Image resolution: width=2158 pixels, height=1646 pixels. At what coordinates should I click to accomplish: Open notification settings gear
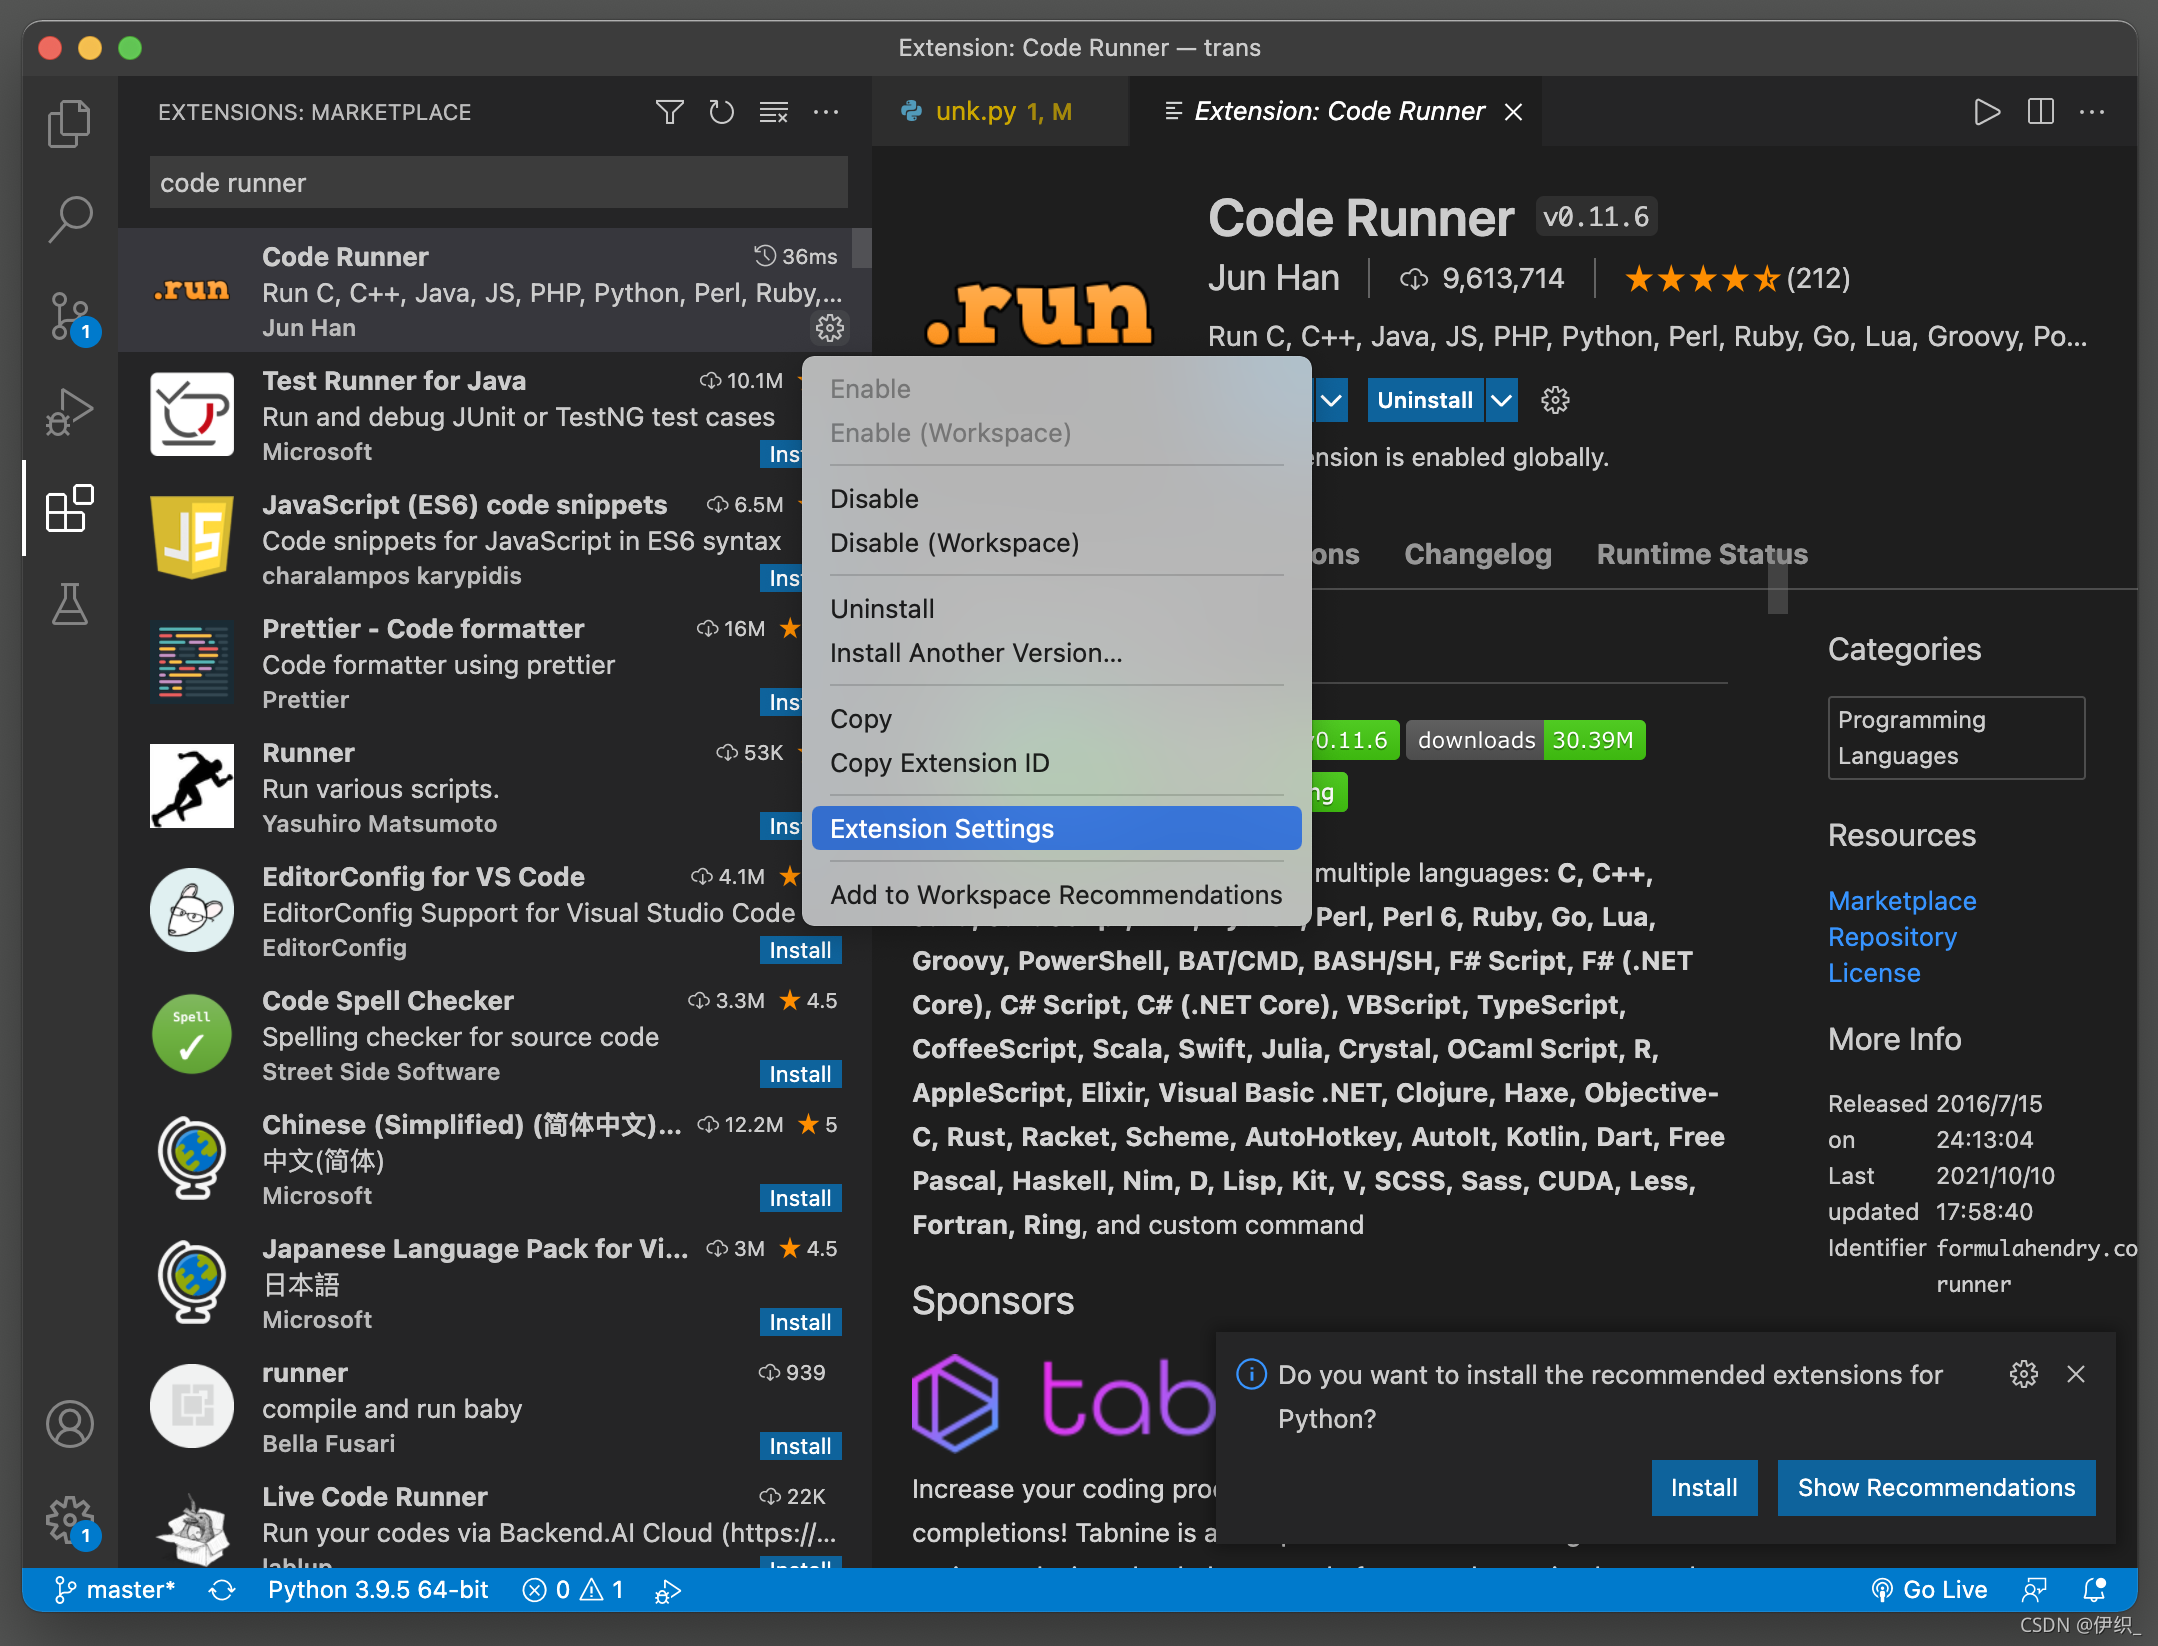click(x=2024, y=1374)
